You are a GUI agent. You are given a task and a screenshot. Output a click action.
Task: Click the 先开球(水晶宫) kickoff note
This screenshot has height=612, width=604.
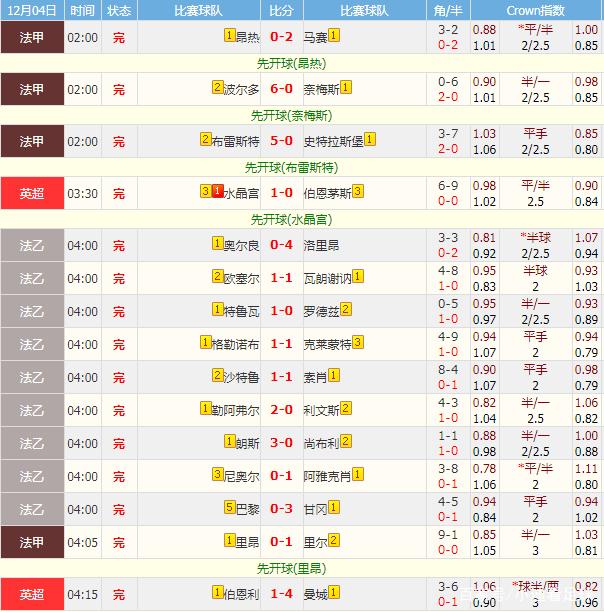(x=291, y=219)
